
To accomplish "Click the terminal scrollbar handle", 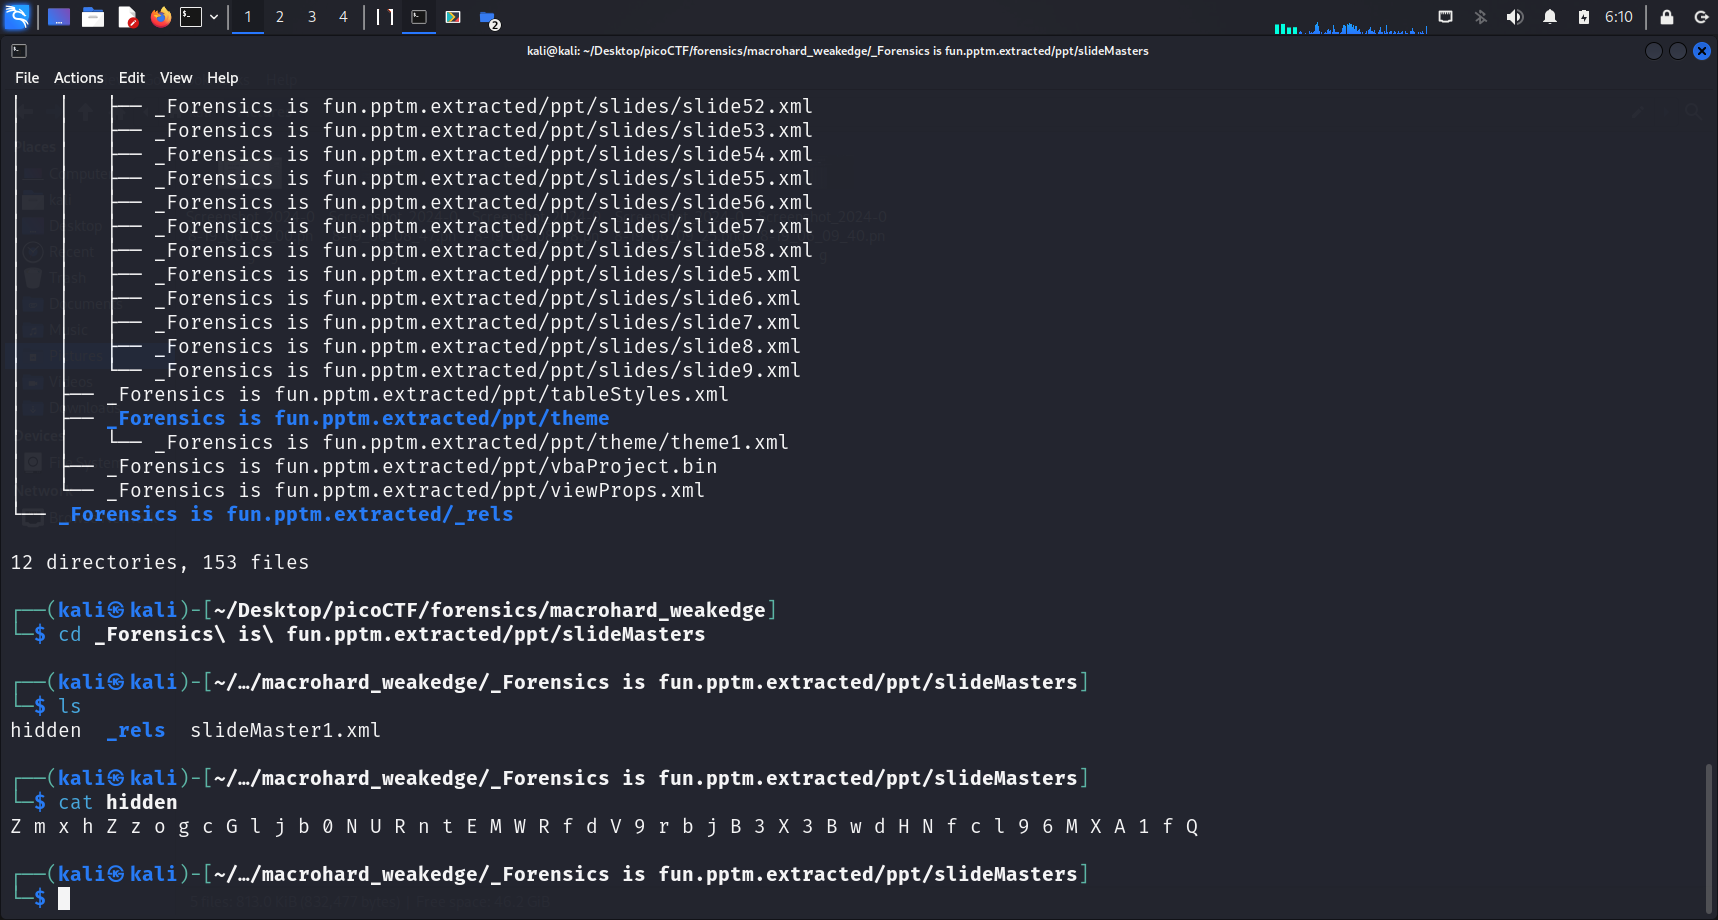I will tap(1708, 838).
